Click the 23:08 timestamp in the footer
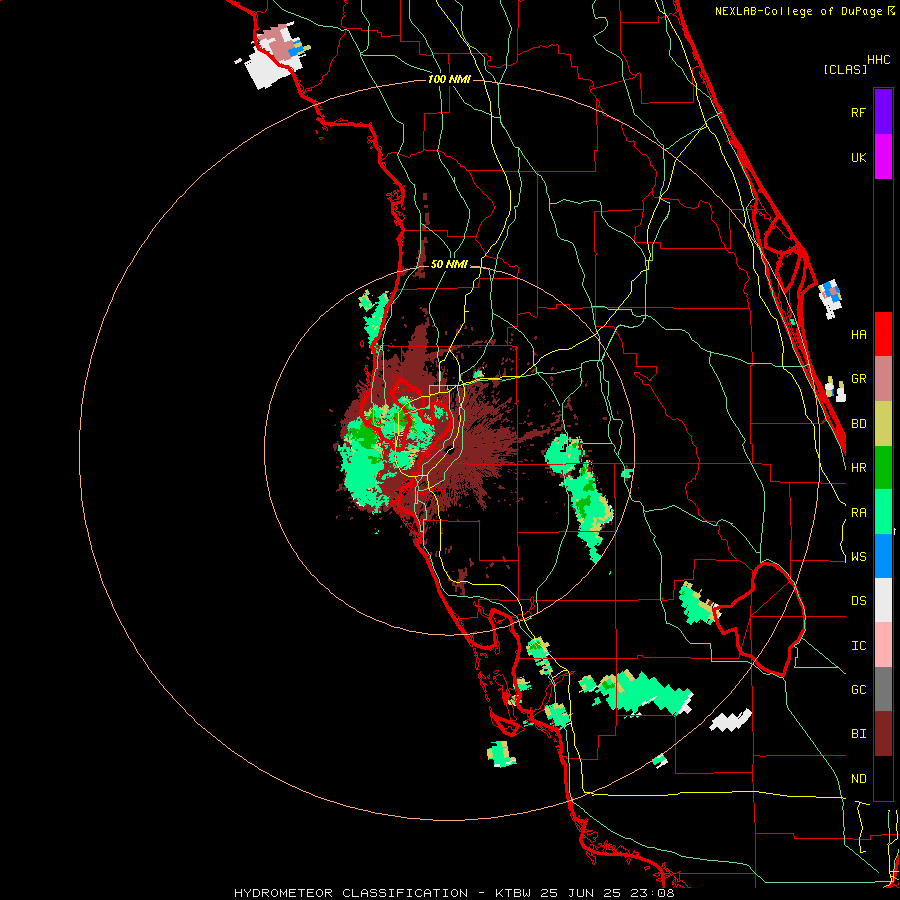The height and width of the screenshot is (900, 900). [651, 893]
